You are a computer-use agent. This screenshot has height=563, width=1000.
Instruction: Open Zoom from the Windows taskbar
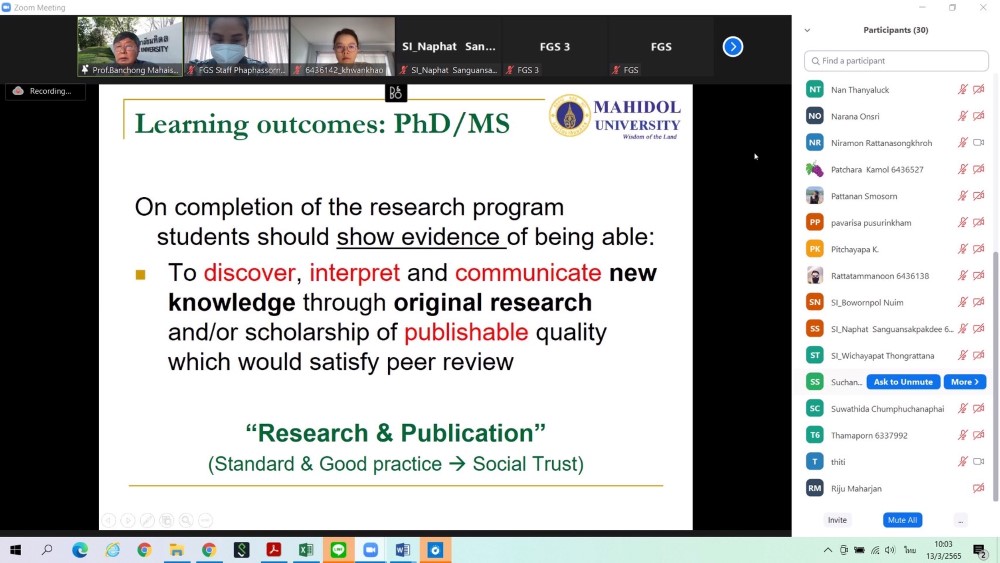(371, 550)
